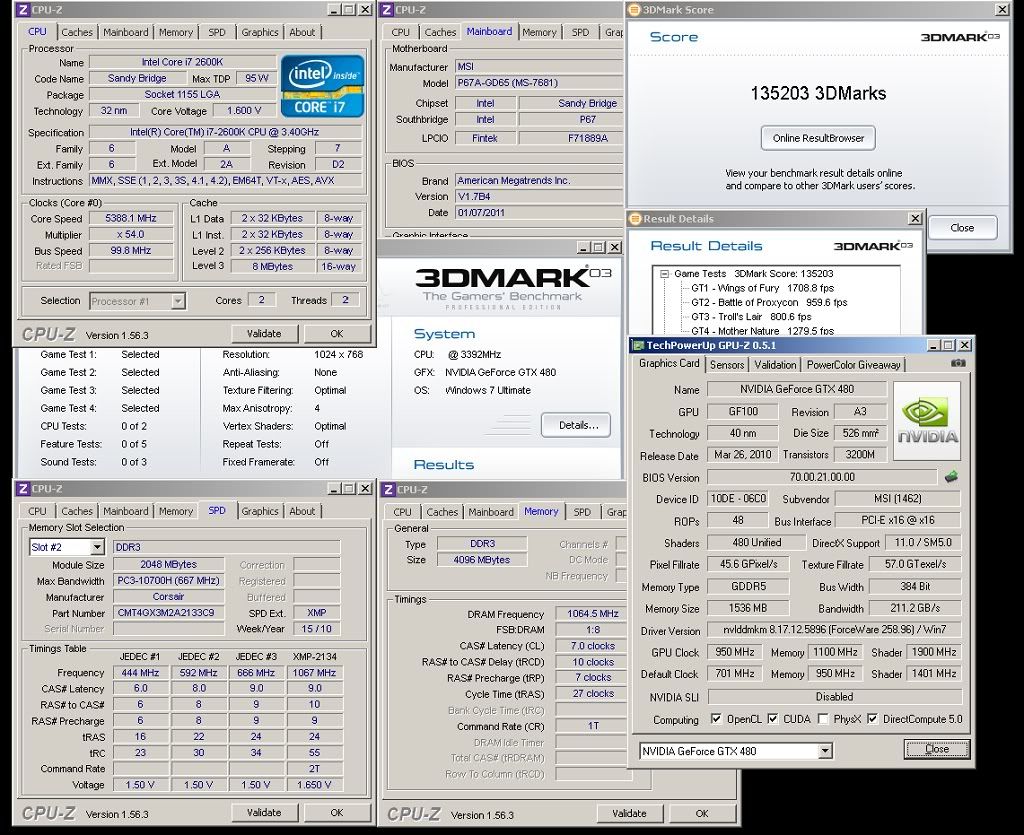1024x835 pixels.
Task: Click the Online ResultBrowser button
Action: point(818,138)
